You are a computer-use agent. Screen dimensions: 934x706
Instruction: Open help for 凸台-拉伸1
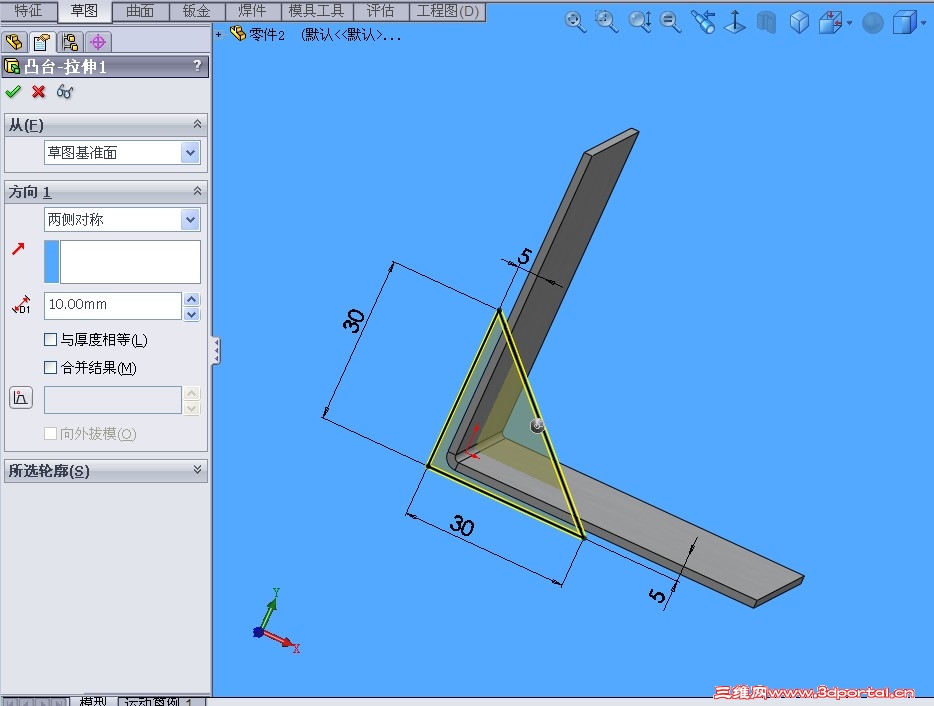[x=197, y=66]
